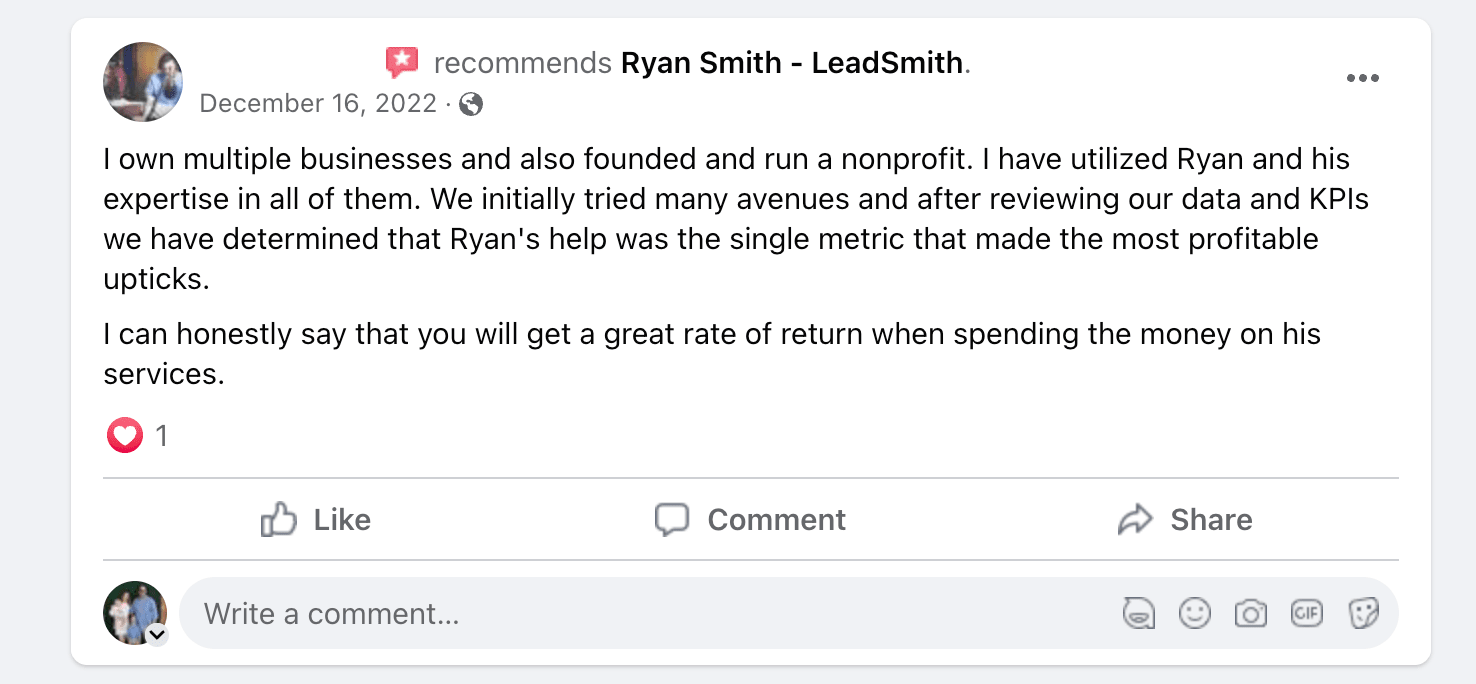Expand the commenting profile switcher arrow
Image resolution: width=1476 pixels, height=684 pixels.
point(157,634)
